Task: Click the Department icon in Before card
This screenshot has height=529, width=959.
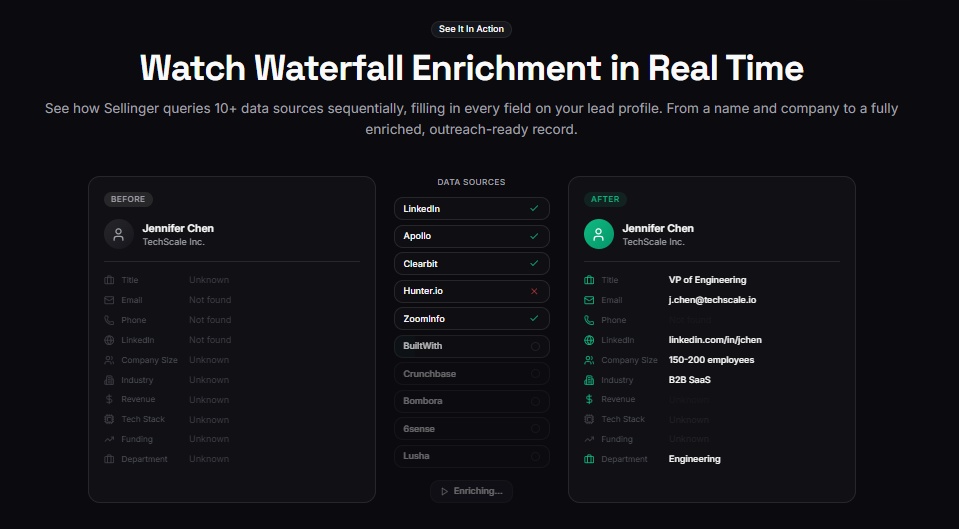Action: (x=109, y=459)
